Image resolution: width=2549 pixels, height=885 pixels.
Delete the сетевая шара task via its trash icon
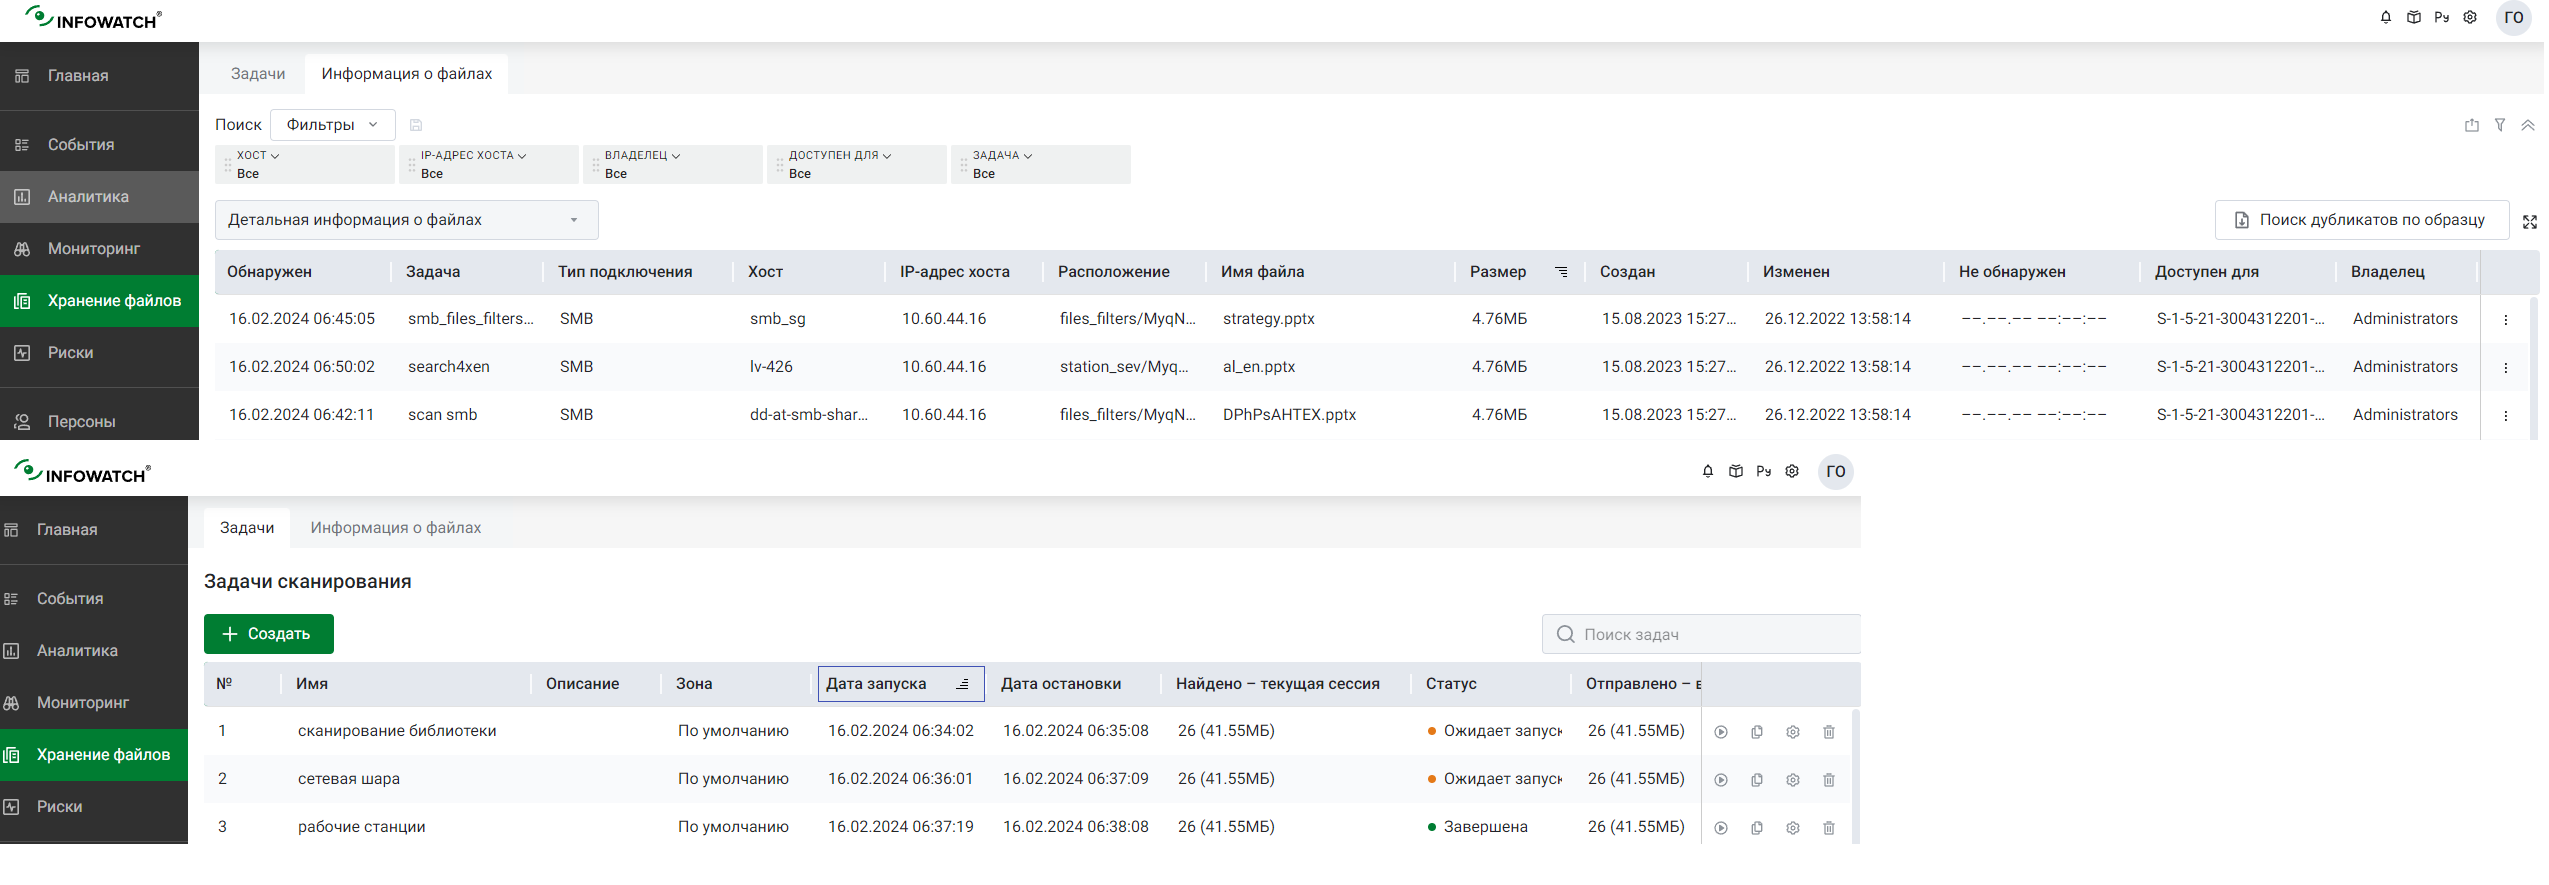(1828, 780)
